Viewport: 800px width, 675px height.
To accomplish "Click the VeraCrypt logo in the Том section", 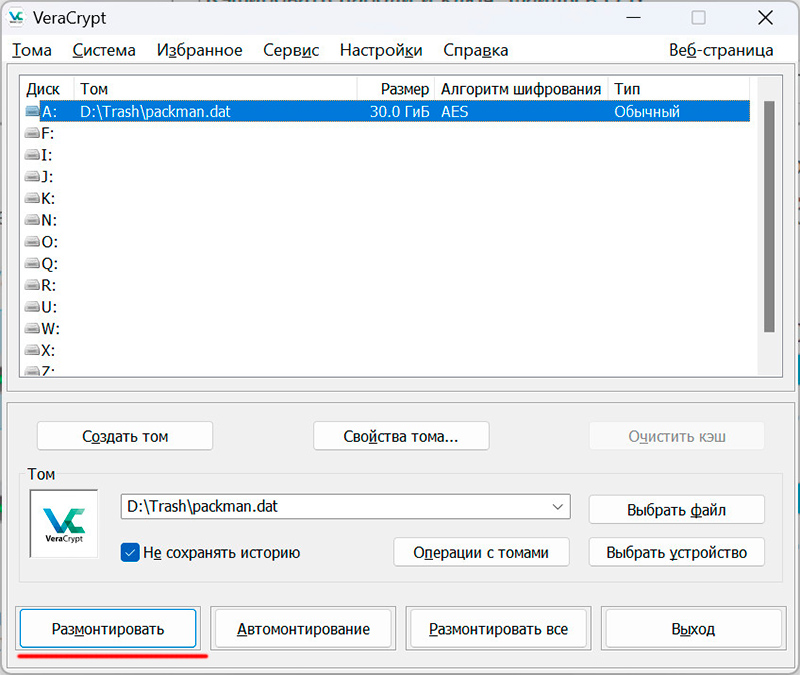I will pos(64,523).
